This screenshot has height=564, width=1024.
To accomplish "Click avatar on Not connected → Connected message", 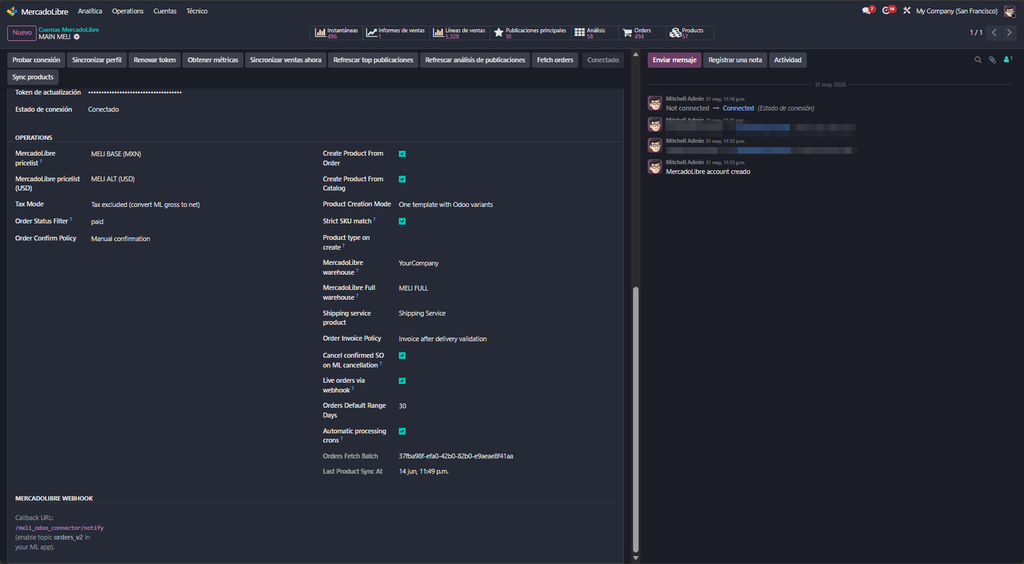I will coord(654,104).
